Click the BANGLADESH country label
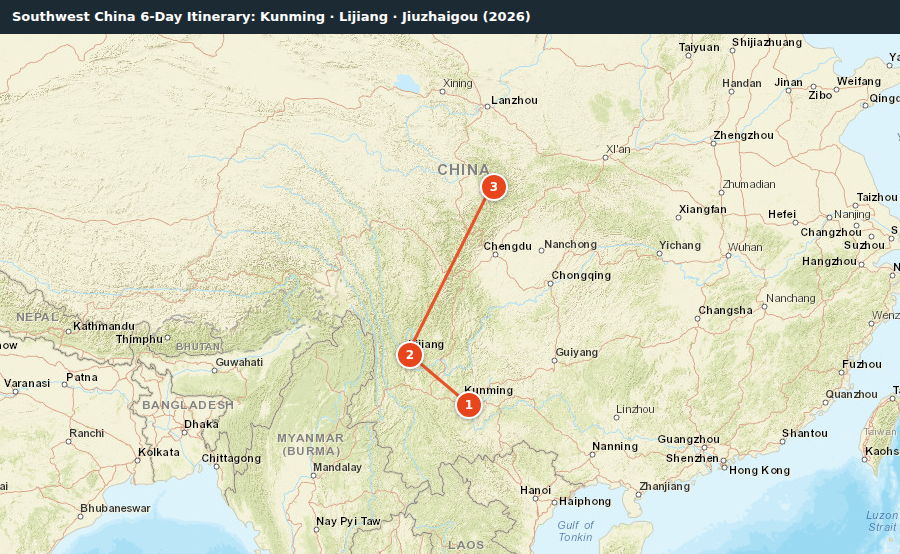 point(188,405)
